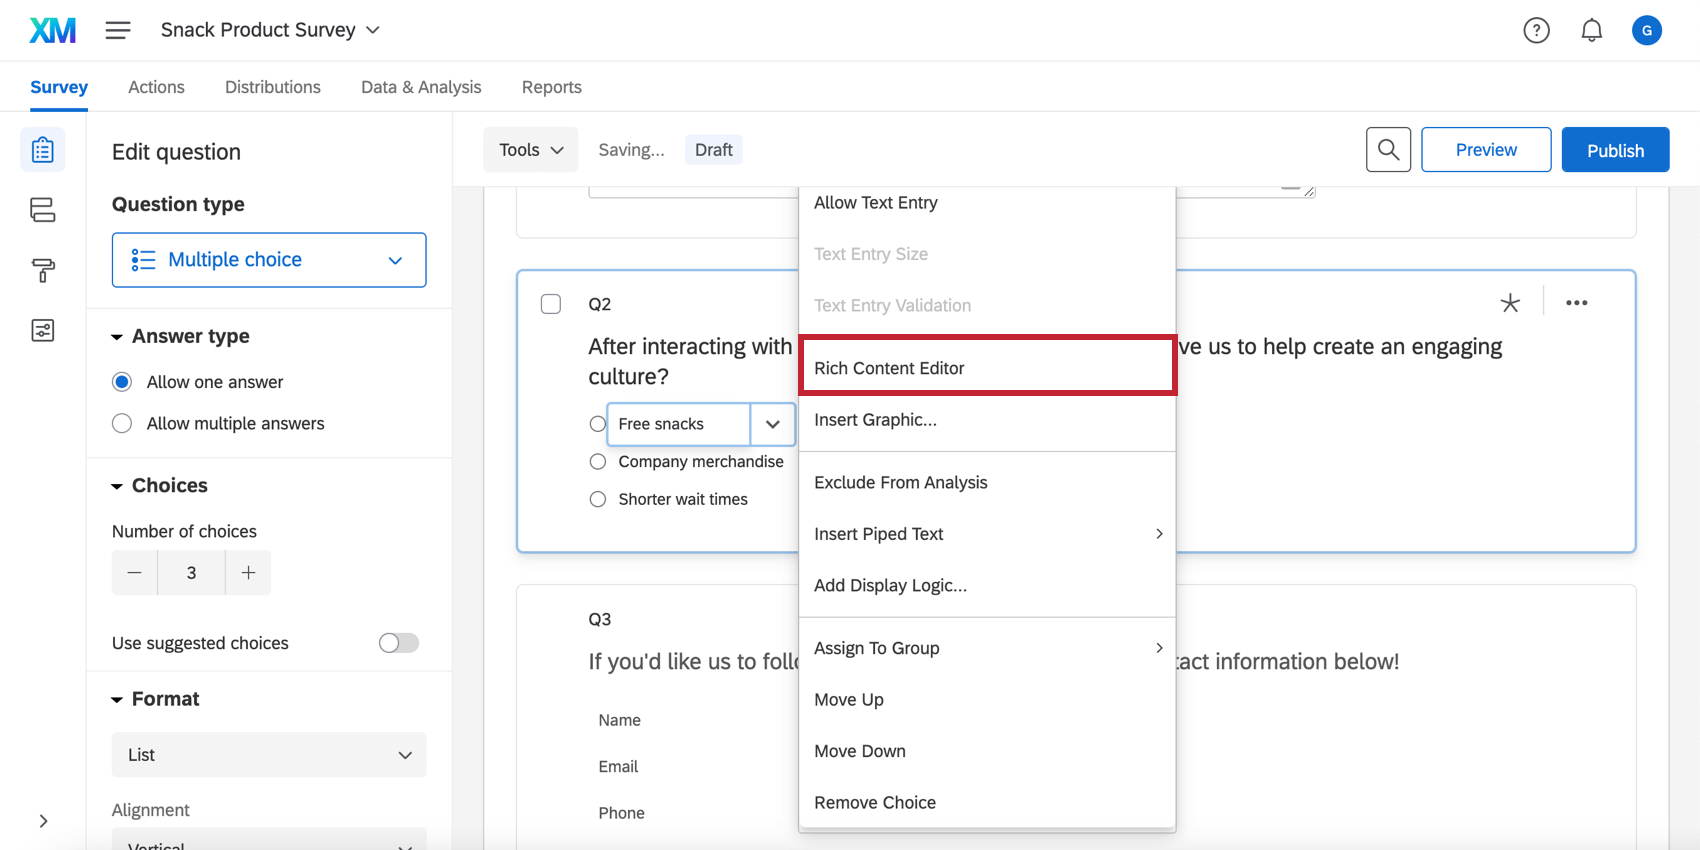Click the Publish button
The image size is (1700, 850).
(1615, 150)
